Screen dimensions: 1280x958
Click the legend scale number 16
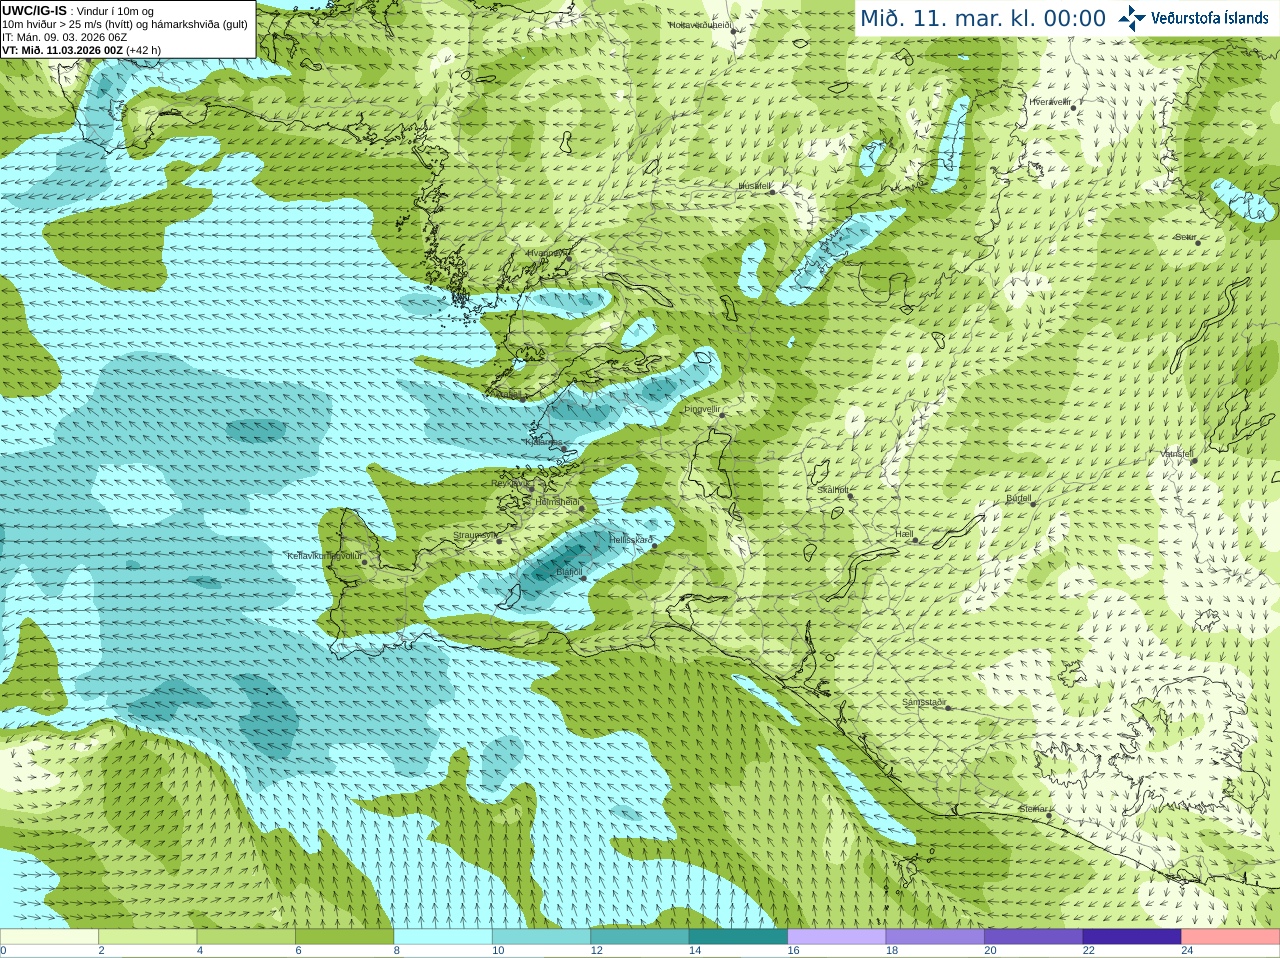coord(793,951)
